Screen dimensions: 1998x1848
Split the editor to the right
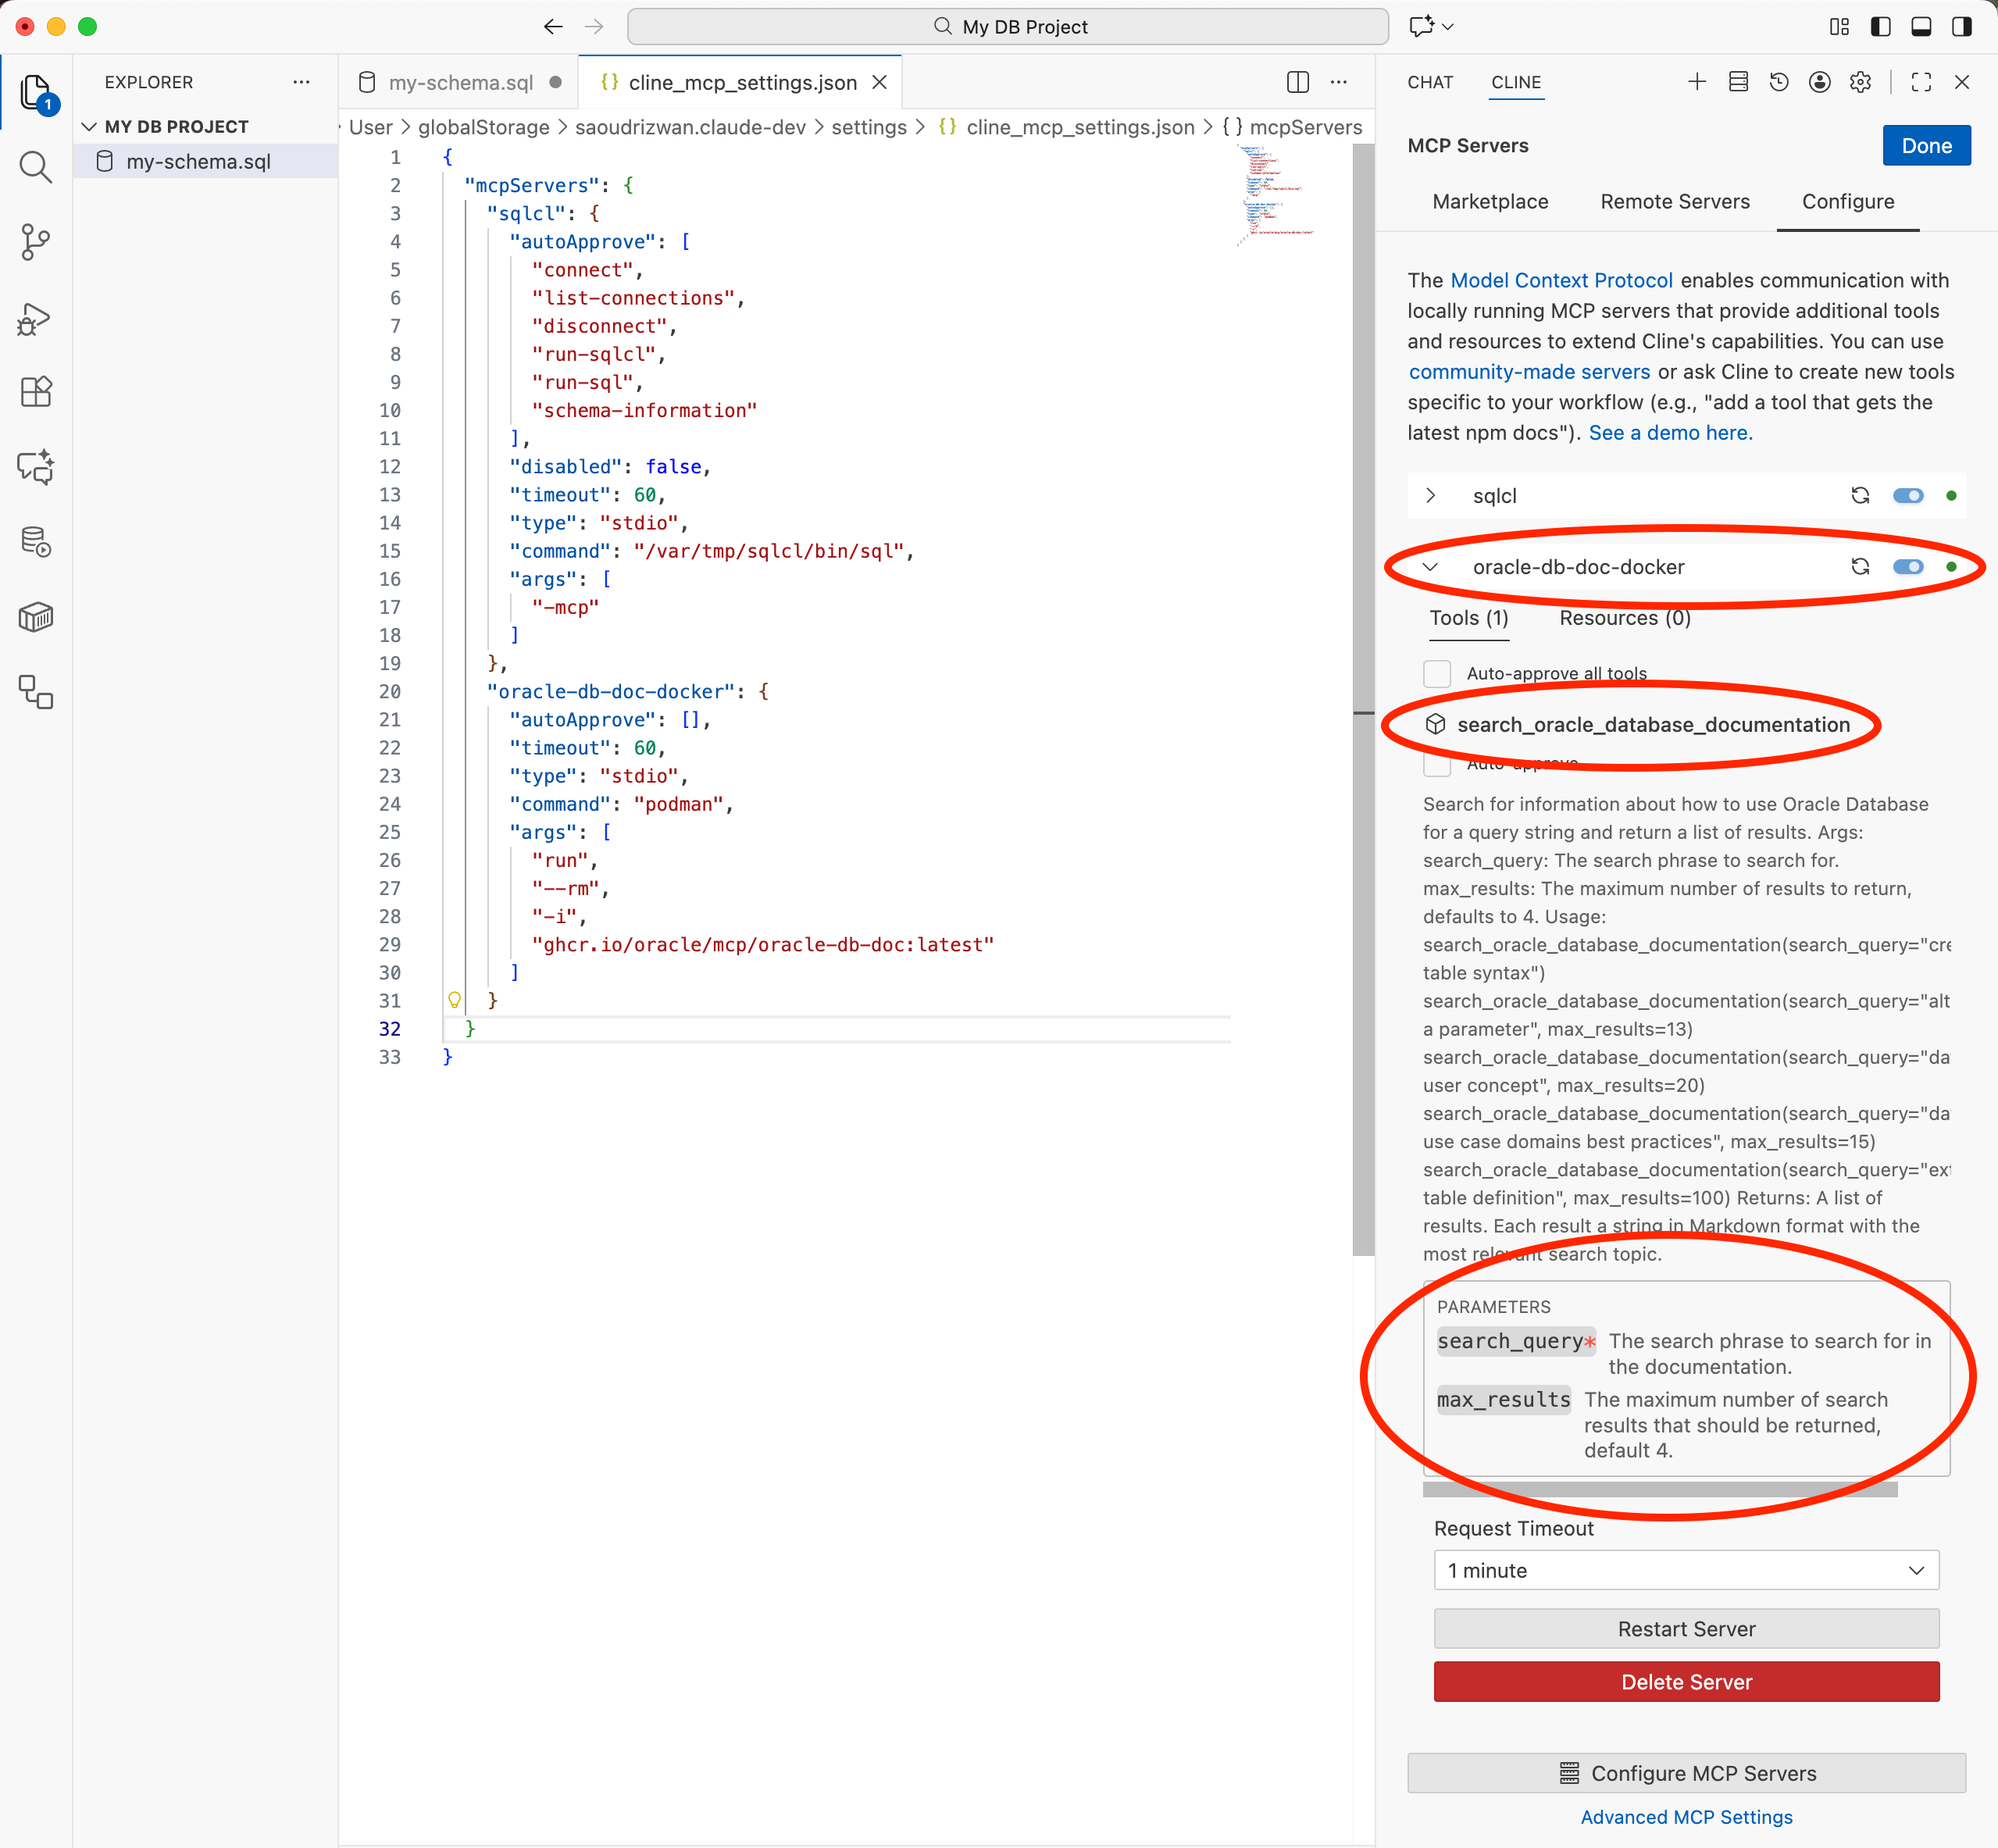pyautogui.click(x=1297, y=82)
